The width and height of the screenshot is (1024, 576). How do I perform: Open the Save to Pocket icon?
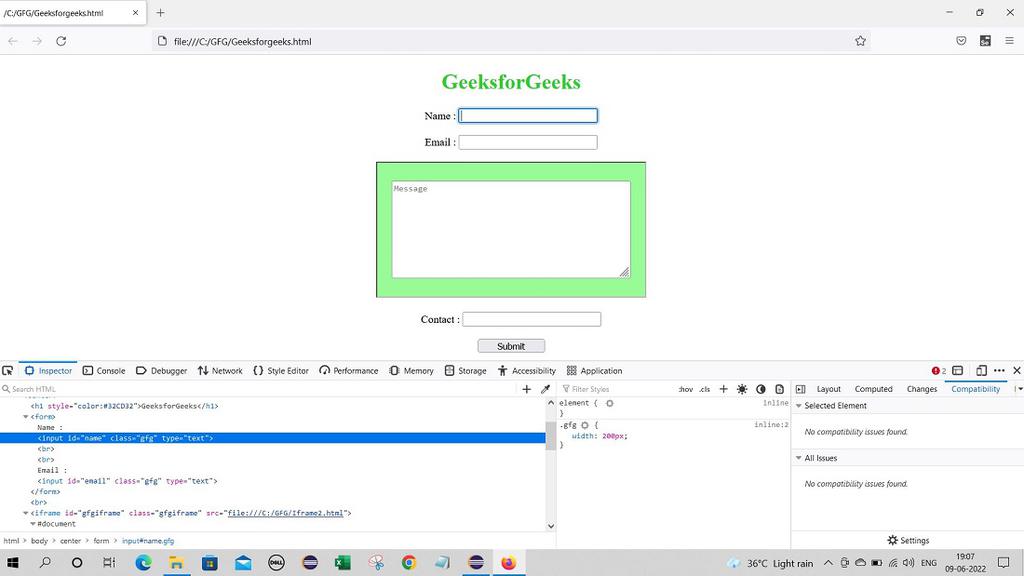tap(961, 41)
